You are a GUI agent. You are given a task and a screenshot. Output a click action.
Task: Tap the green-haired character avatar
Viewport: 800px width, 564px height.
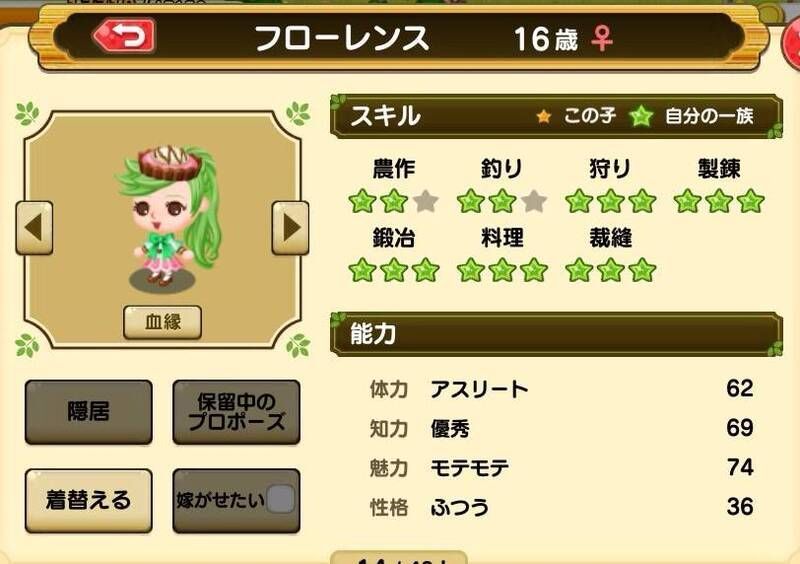point(168,218)
